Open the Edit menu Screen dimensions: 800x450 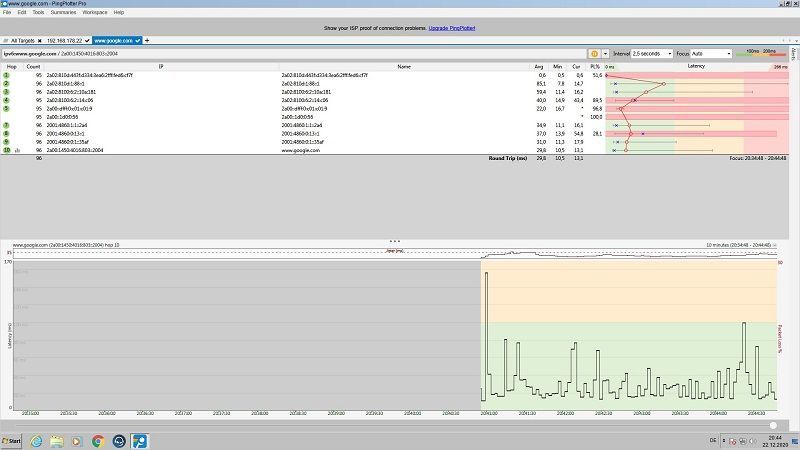[x=21, y=12]
